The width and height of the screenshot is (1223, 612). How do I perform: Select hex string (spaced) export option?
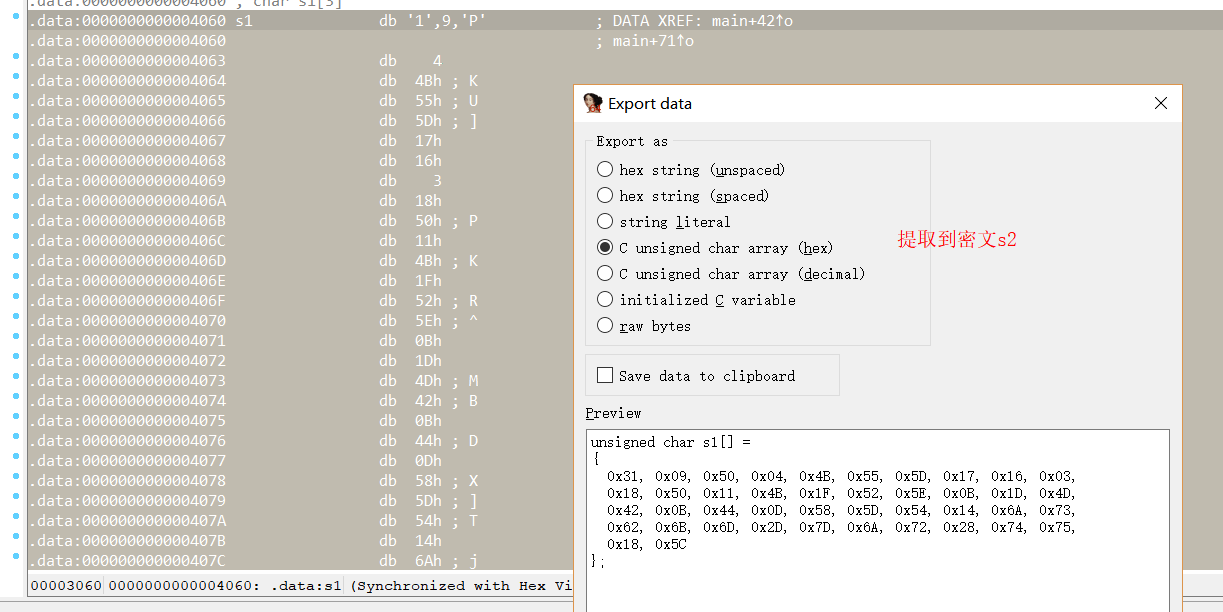coord(605,196)
